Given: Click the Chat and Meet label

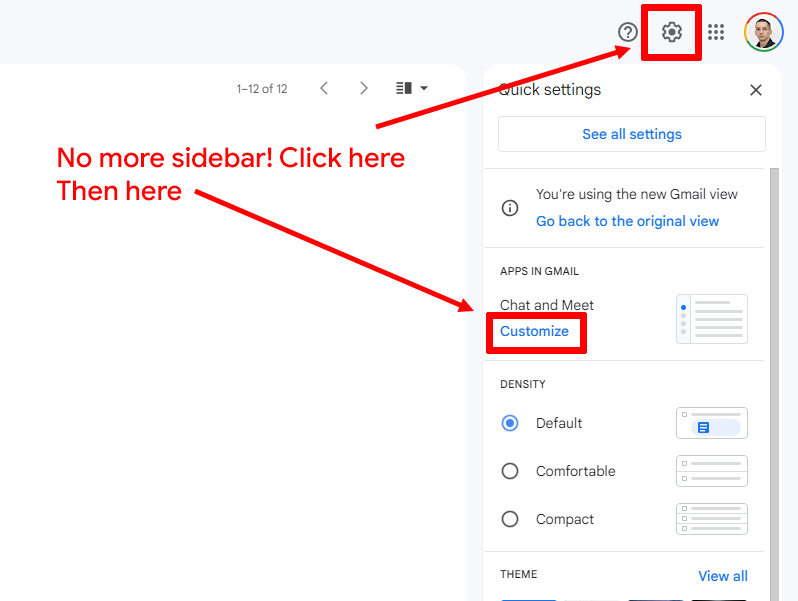Looking at the screenshot, I should tap(547, 305).
